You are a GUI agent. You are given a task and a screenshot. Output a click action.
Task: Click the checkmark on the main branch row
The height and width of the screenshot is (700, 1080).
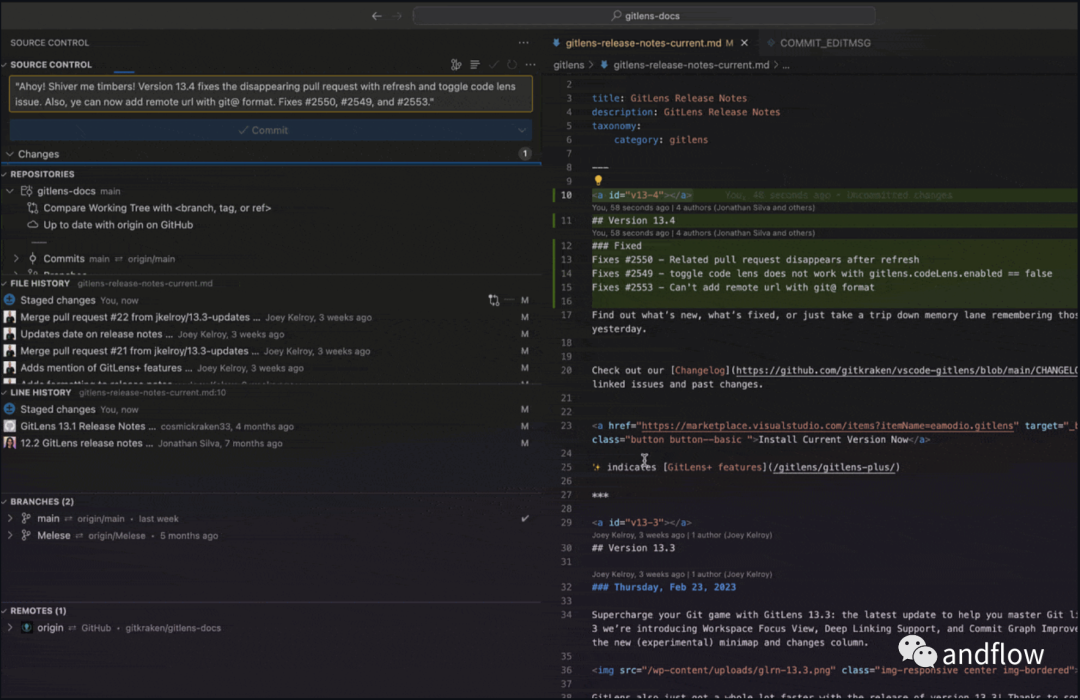[525, 518]
